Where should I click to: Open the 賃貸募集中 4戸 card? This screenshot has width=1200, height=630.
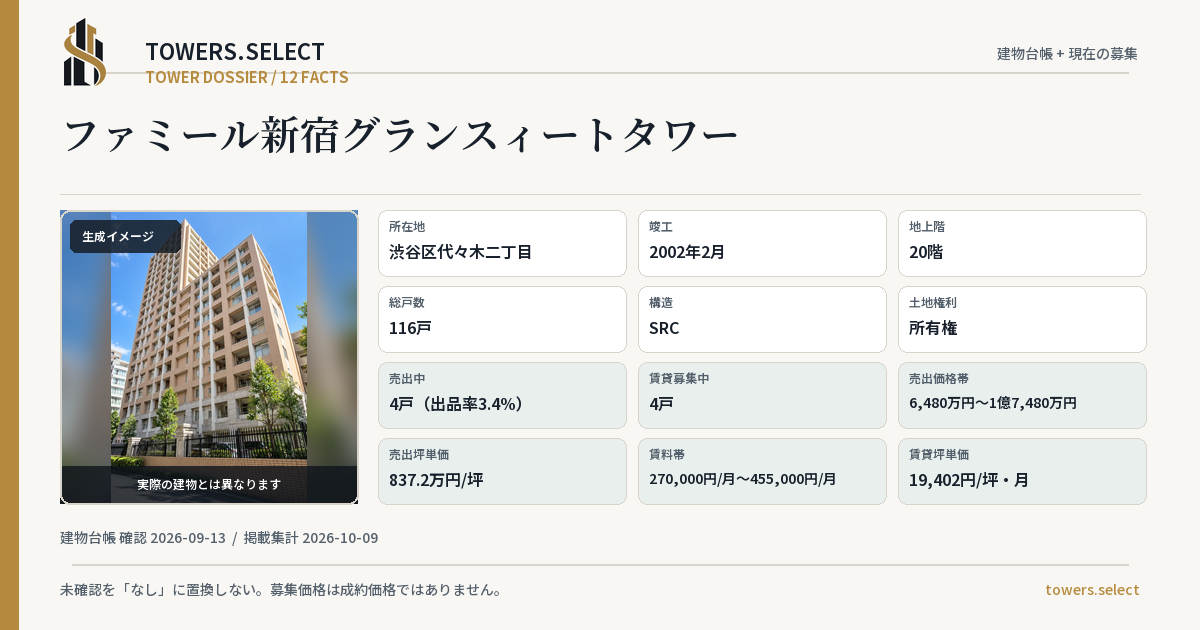click(762, 395)
